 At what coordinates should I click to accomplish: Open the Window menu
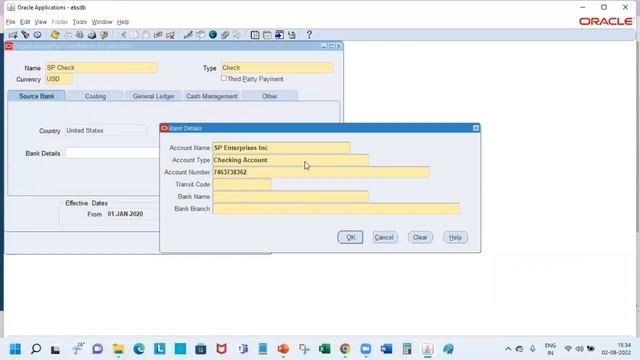click(102, 22)
